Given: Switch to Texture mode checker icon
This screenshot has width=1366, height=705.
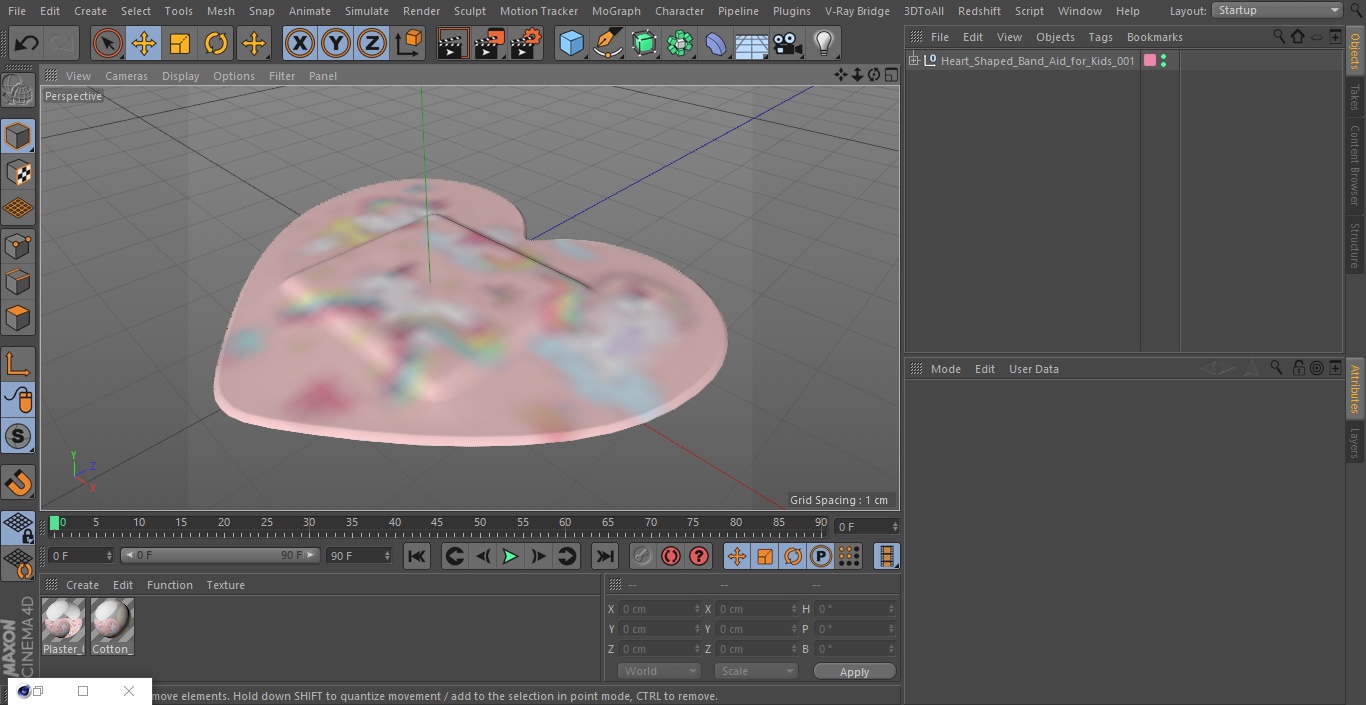Looking at the screenshot, I should [x=18, y=173].
